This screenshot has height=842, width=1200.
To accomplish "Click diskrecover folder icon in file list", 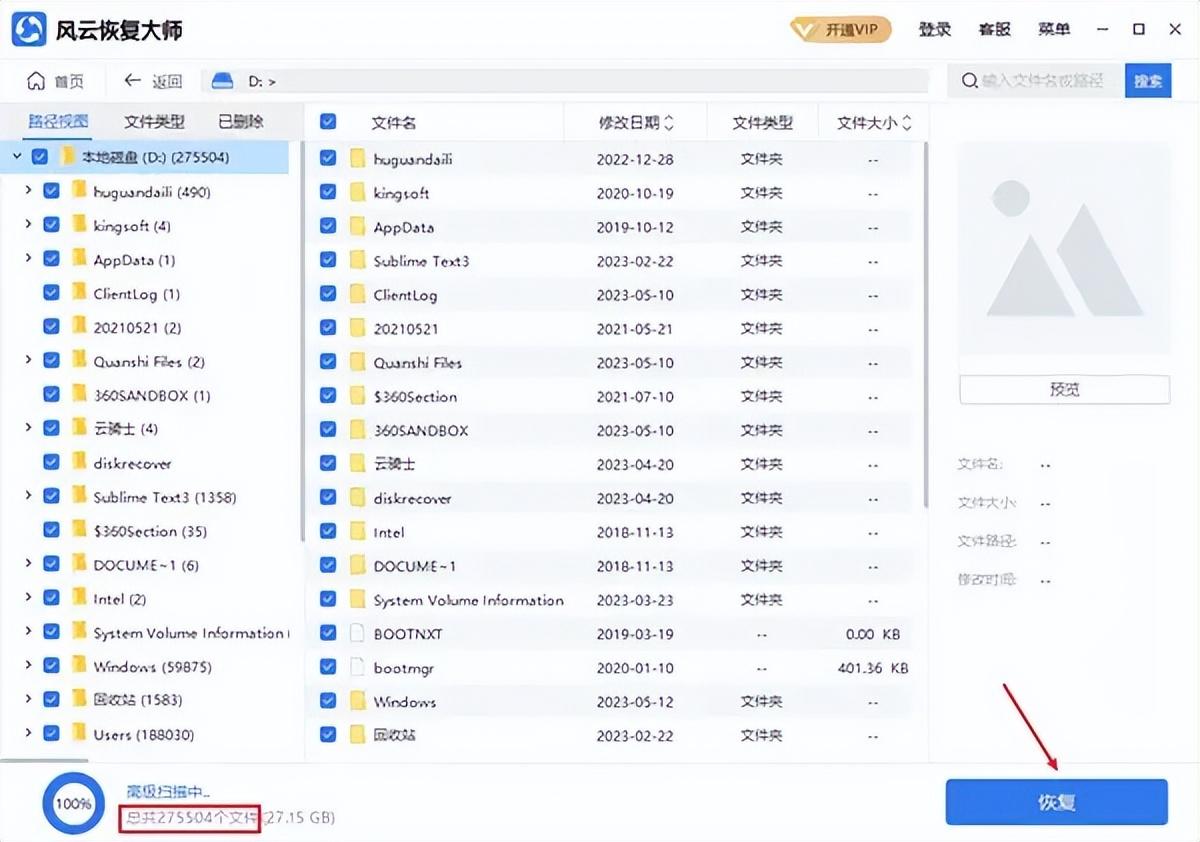I will pos(357,498).
